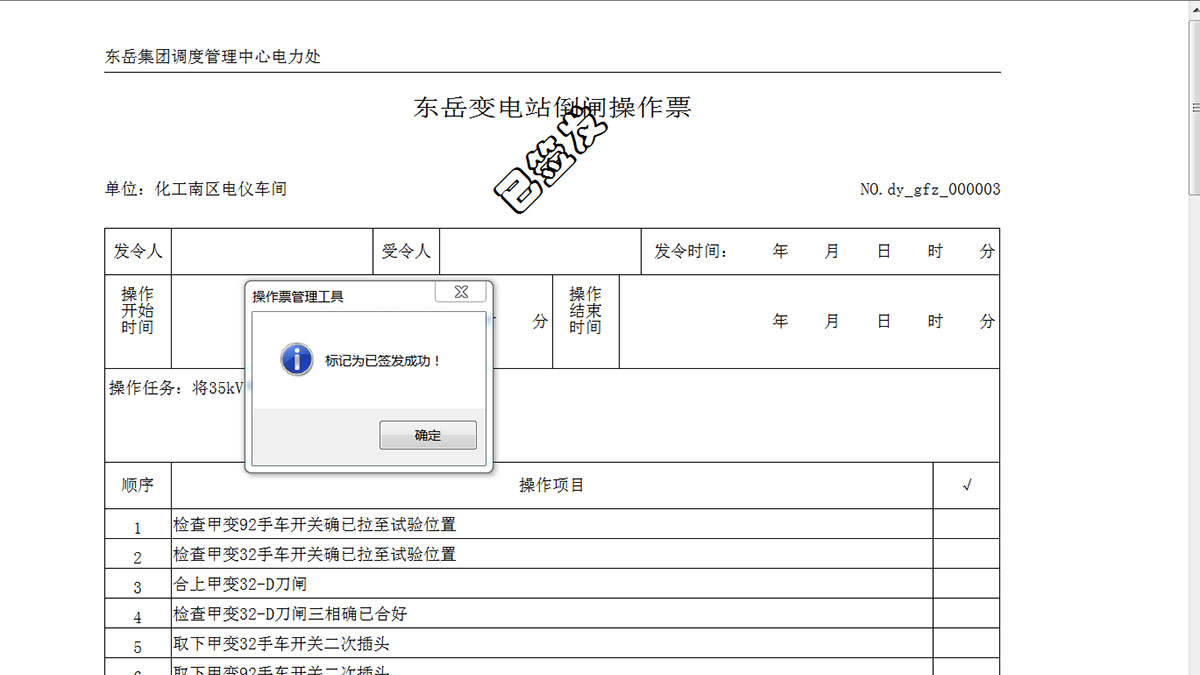
Task: Click the 确定 button in the dialog
Action: [x=428, y=435]
